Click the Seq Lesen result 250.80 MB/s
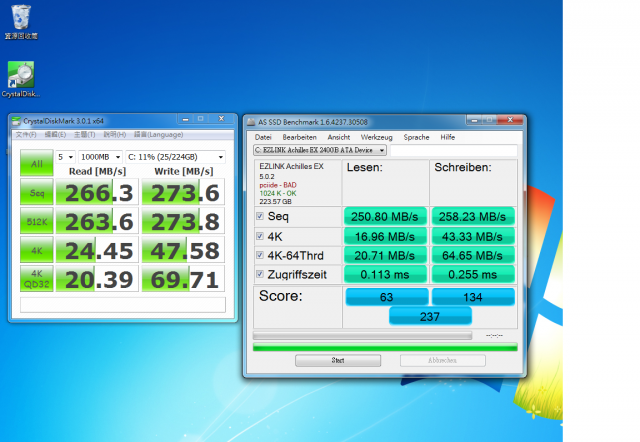 [x=385, y=216]
